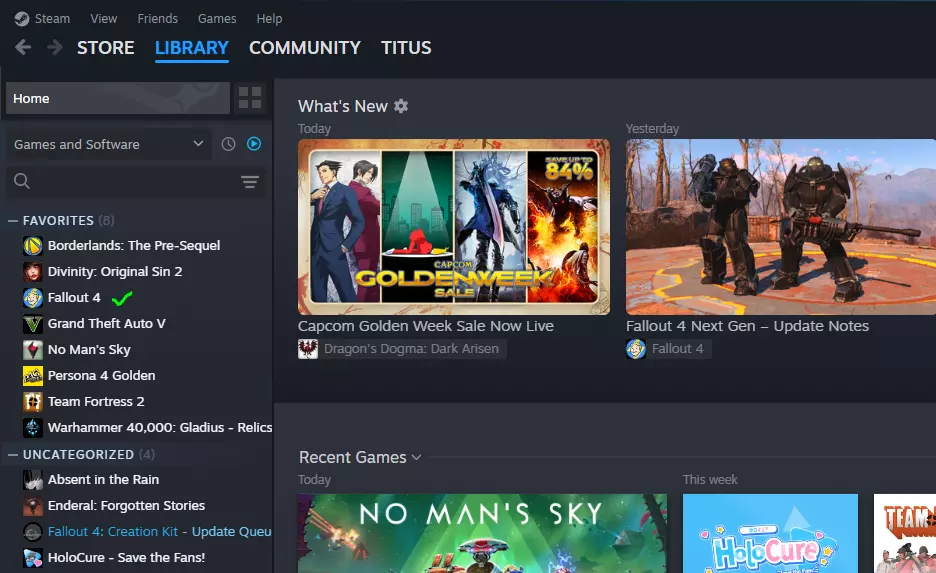
Task: Click Absent in the Rain icon
Action: tap(33, 479)
